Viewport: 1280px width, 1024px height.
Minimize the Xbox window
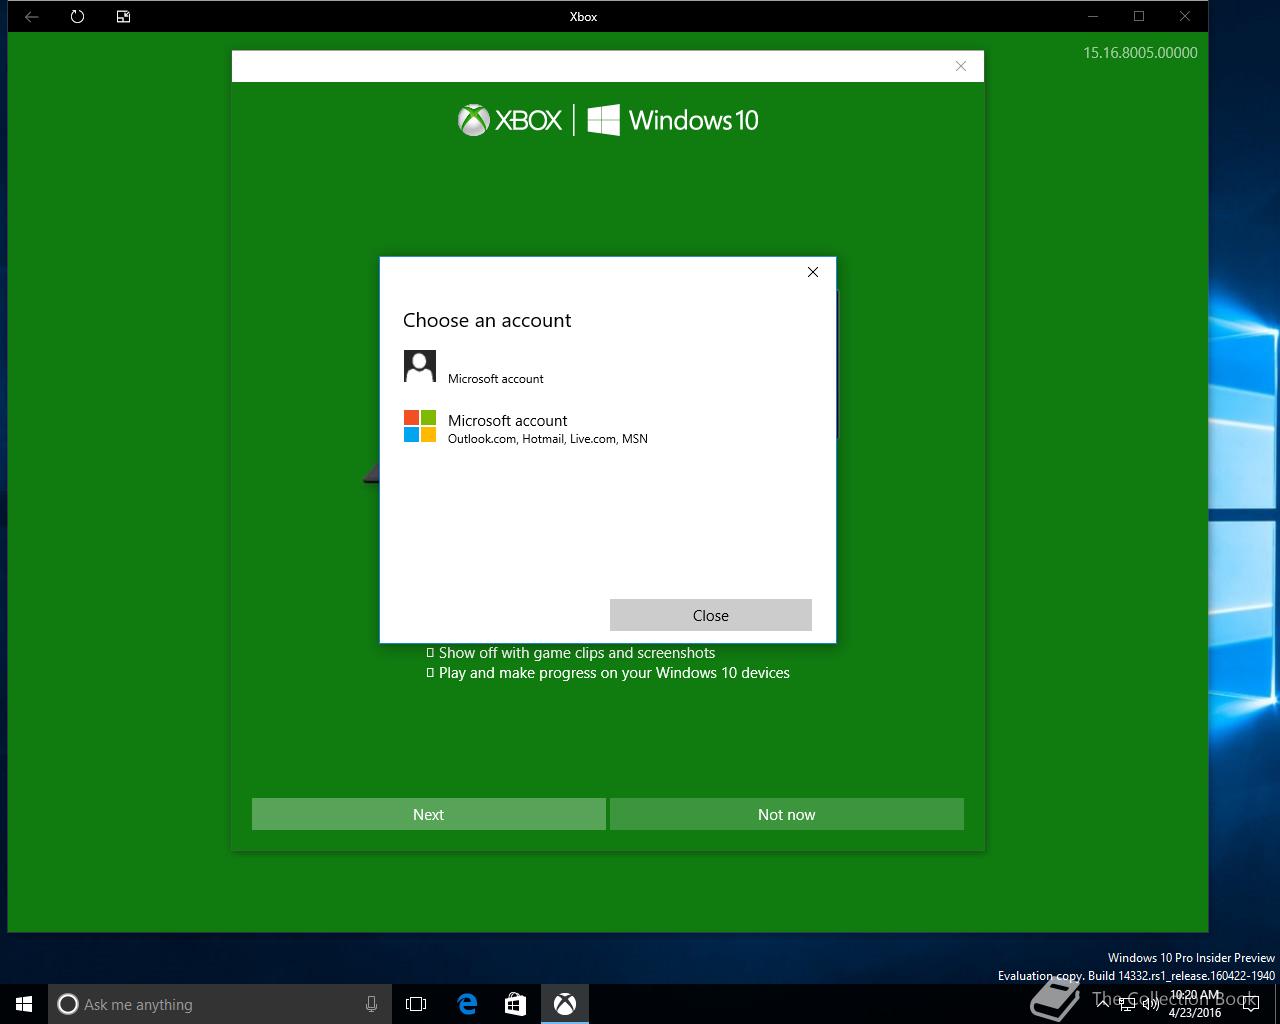1092,16
